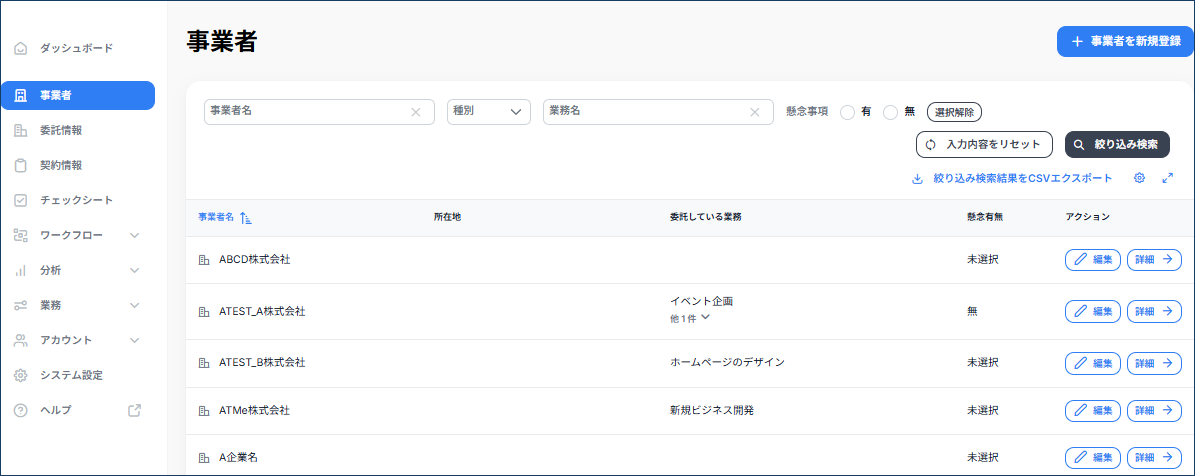Click the ATMe株式会社 name text

(255, 411)
